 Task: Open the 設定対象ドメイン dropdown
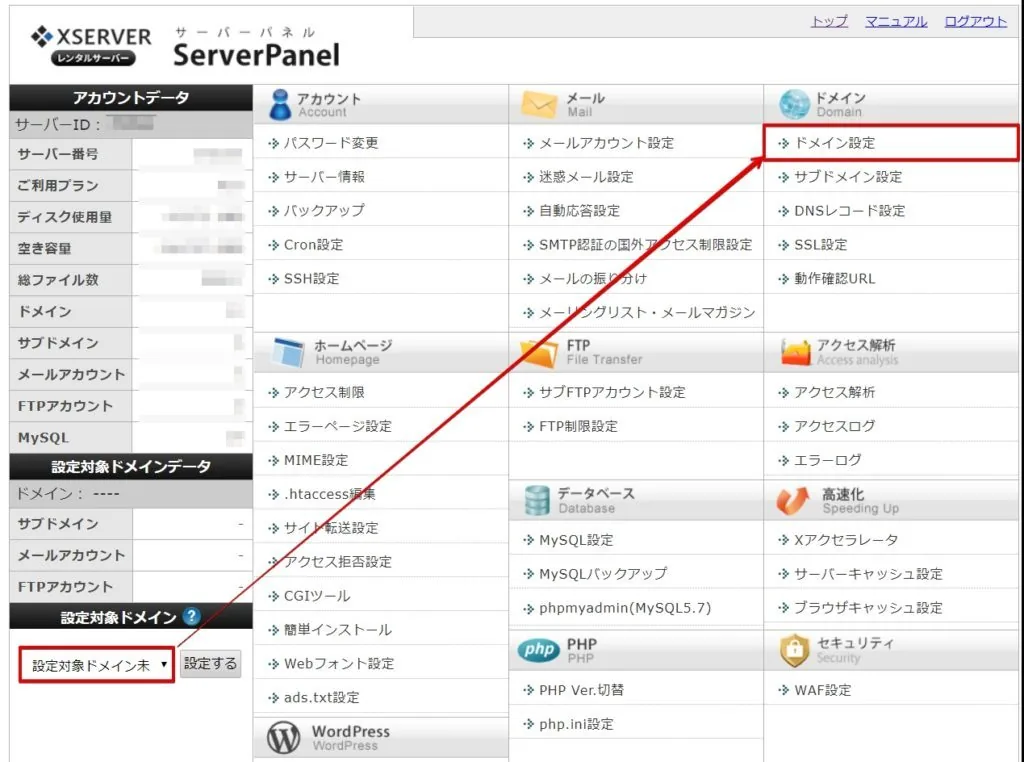(x=97, y=665)
